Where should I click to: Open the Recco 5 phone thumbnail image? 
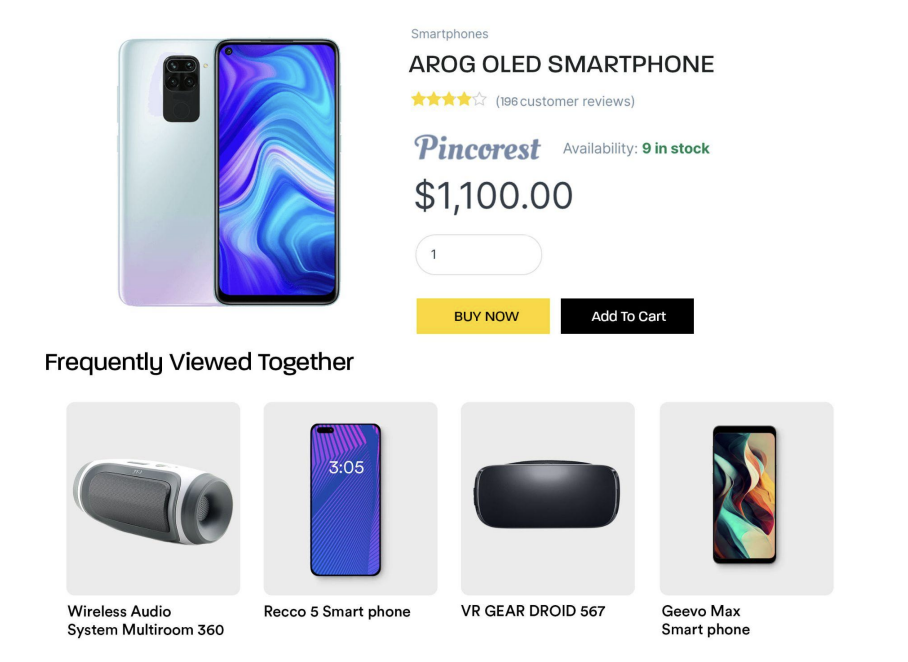(350, 498)
